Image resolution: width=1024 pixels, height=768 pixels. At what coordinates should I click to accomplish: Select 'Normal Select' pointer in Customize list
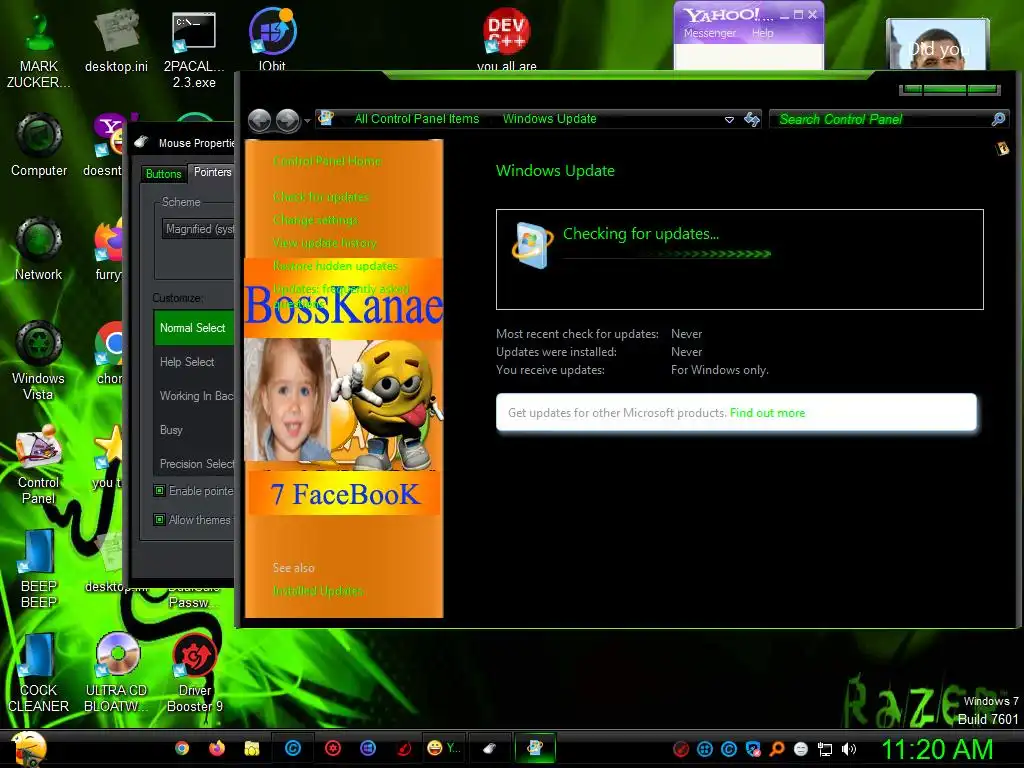[194, 328]
